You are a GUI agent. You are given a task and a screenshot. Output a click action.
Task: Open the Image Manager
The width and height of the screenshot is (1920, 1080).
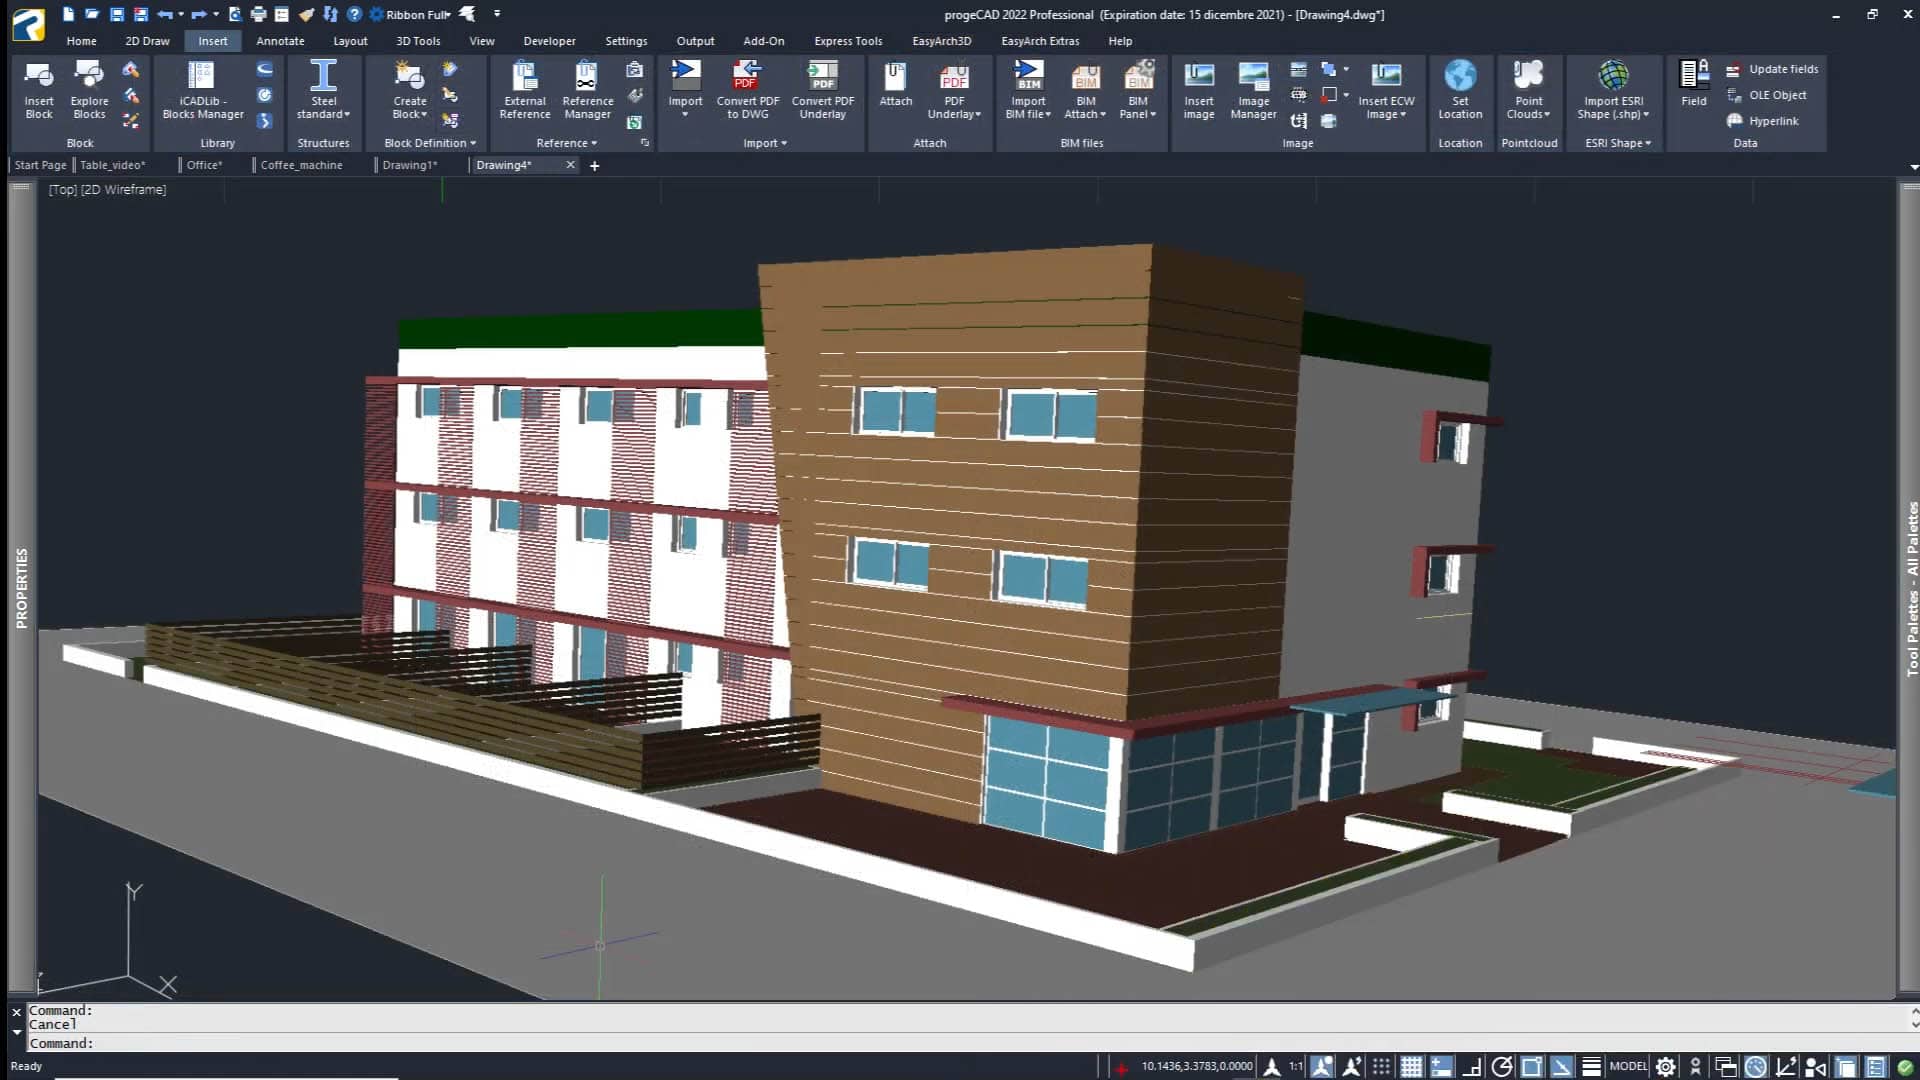pyautogui.click(x=1253, y=90)
